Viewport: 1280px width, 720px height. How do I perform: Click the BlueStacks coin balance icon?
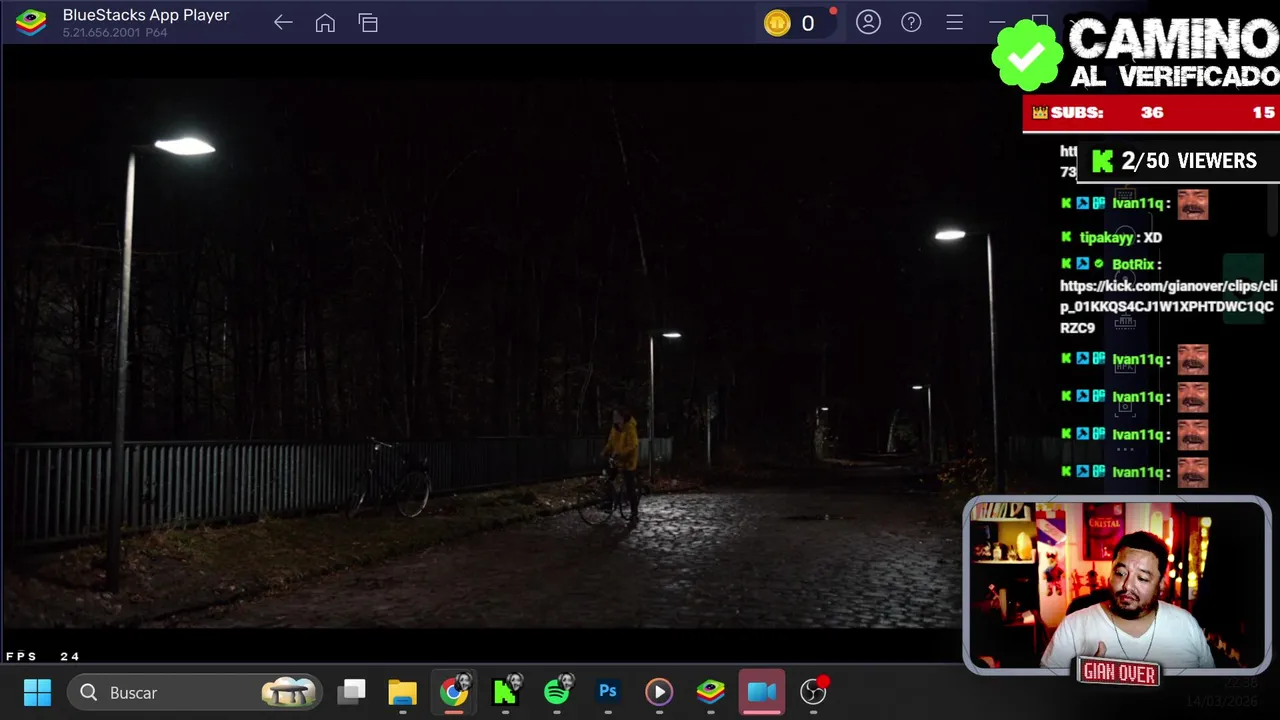[x=777, y=23]
